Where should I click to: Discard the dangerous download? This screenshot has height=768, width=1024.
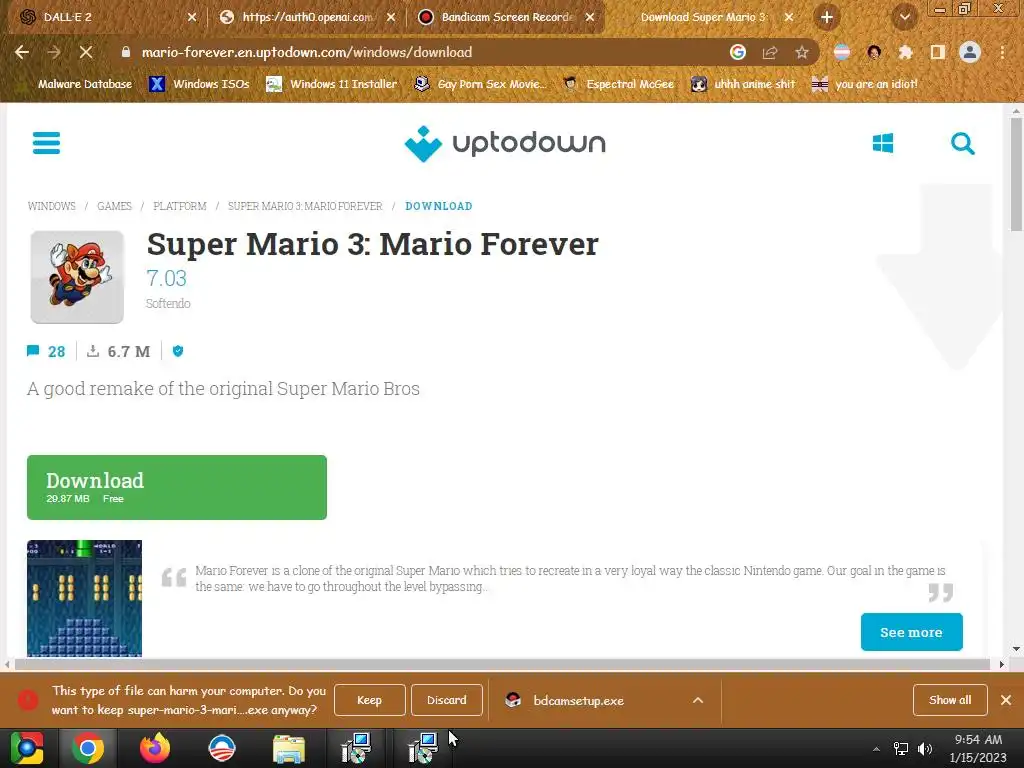(447, 700)
